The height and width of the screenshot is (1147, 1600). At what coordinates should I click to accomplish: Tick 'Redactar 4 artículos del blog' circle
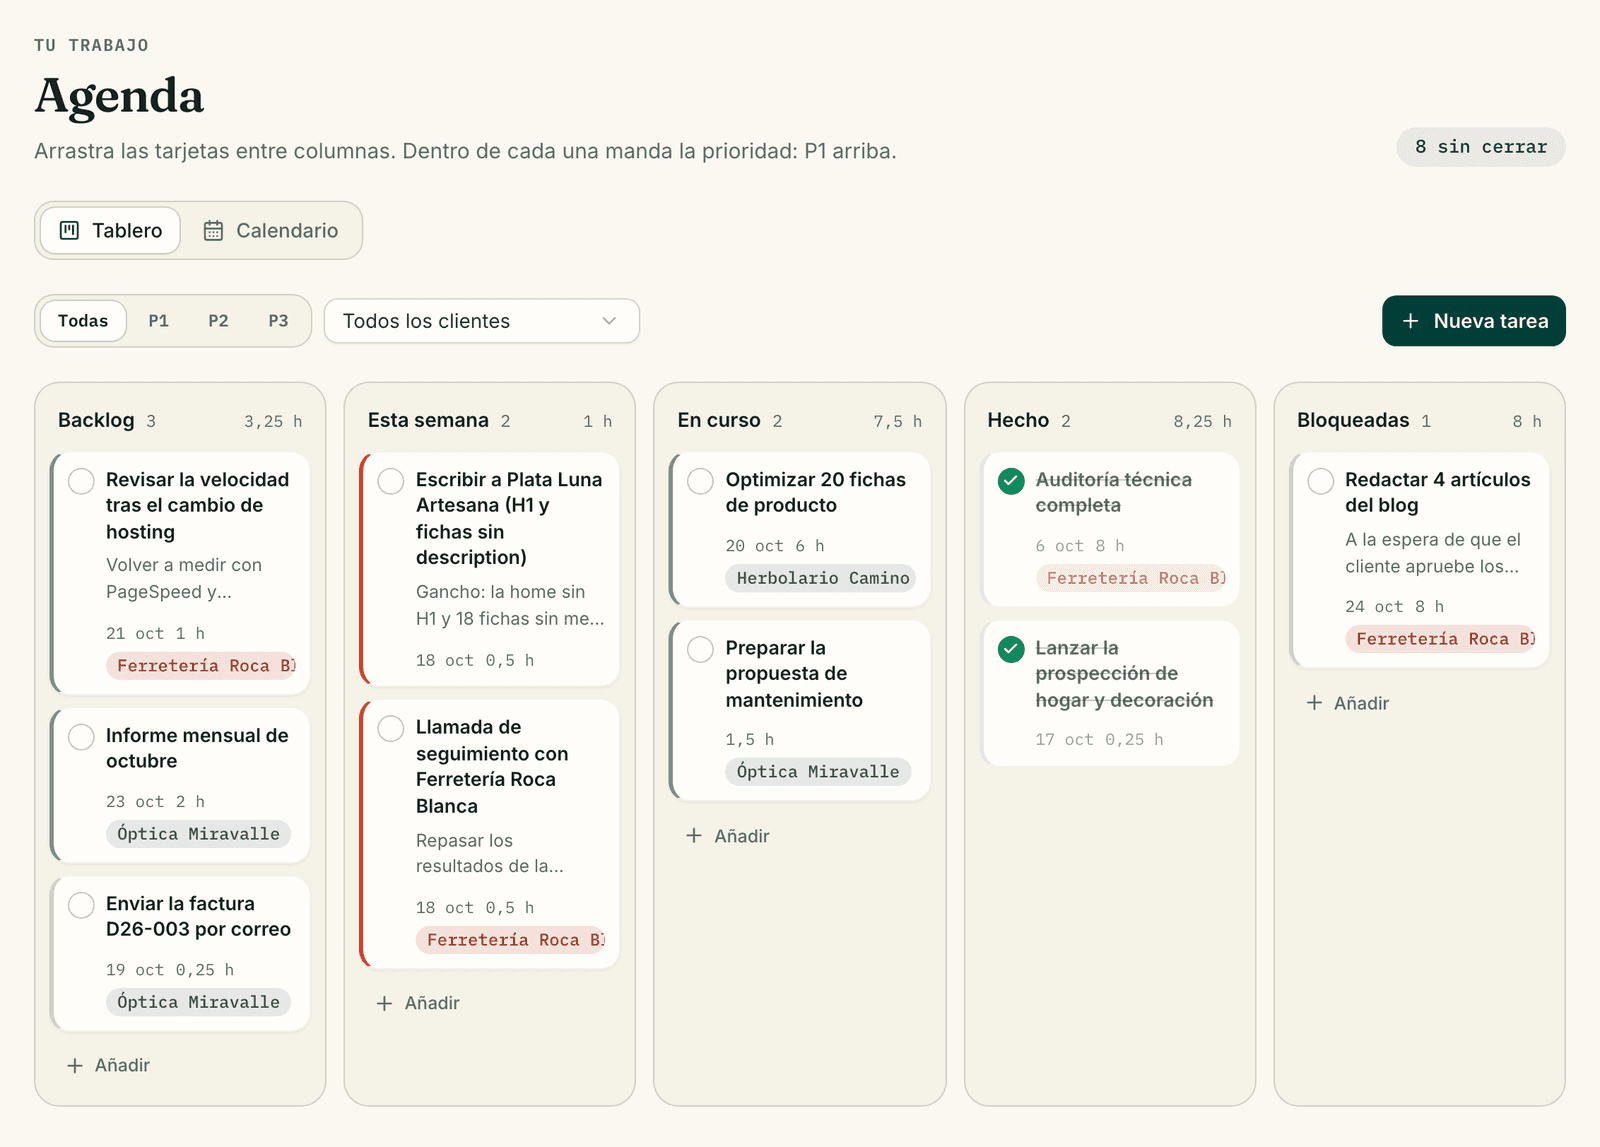coord(1321,481)
